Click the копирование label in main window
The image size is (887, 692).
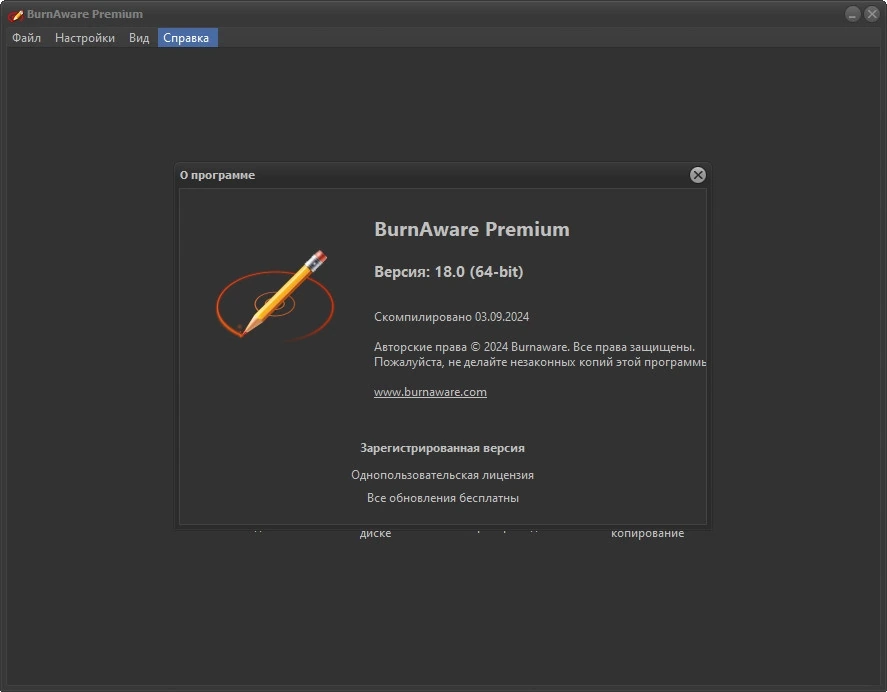[647, 534]
